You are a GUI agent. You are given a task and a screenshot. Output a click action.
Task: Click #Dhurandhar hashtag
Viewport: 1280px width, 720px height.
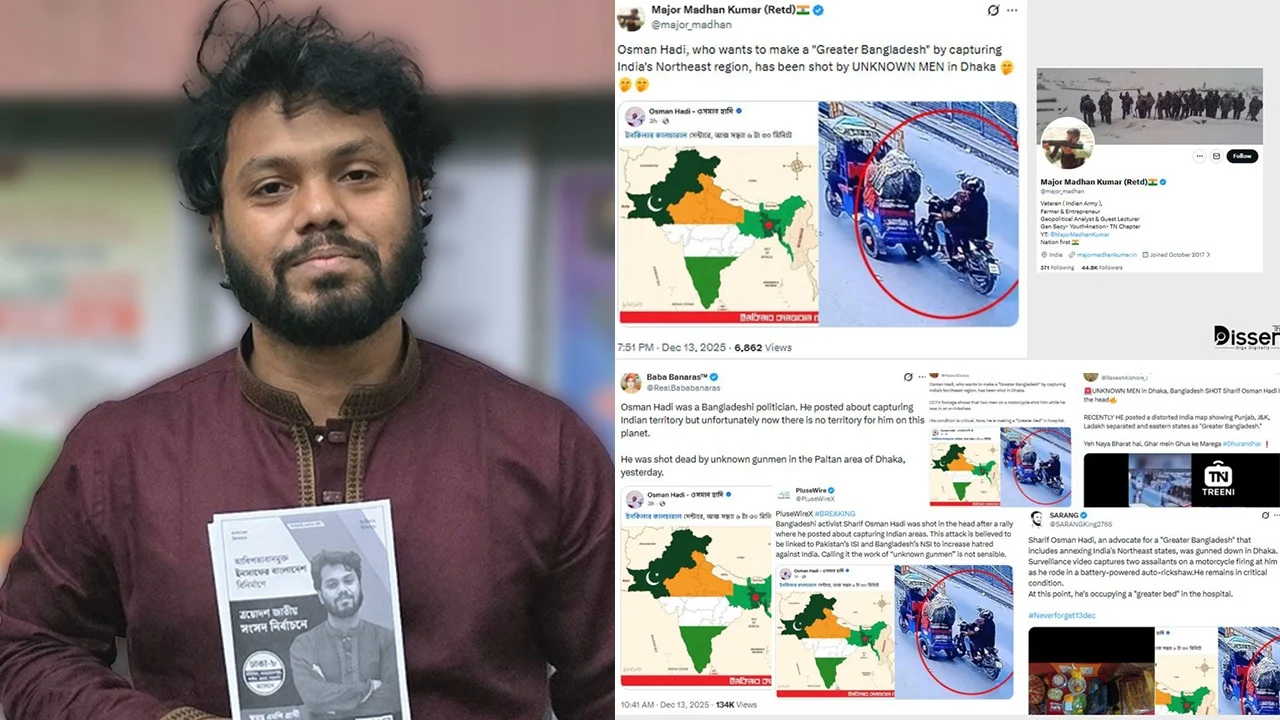(x=1243, y=443)
